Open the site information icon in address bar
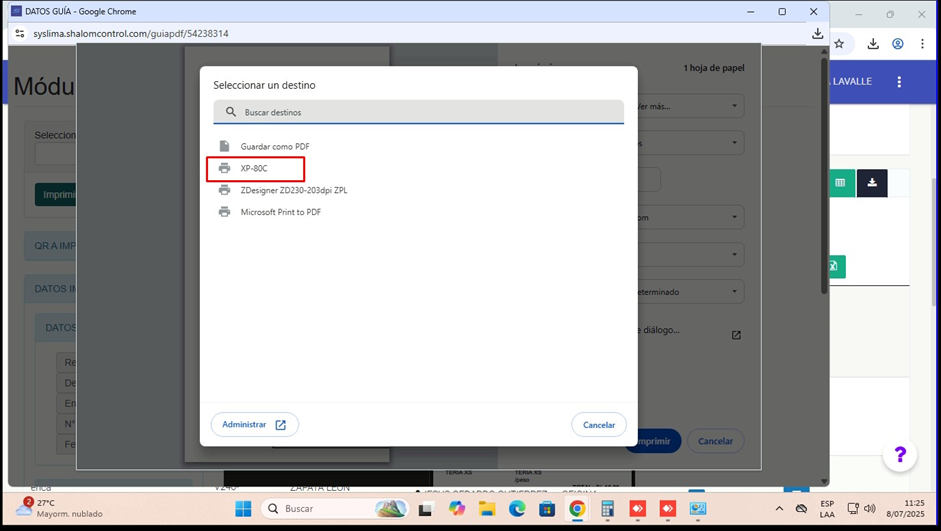 (20, 34)
